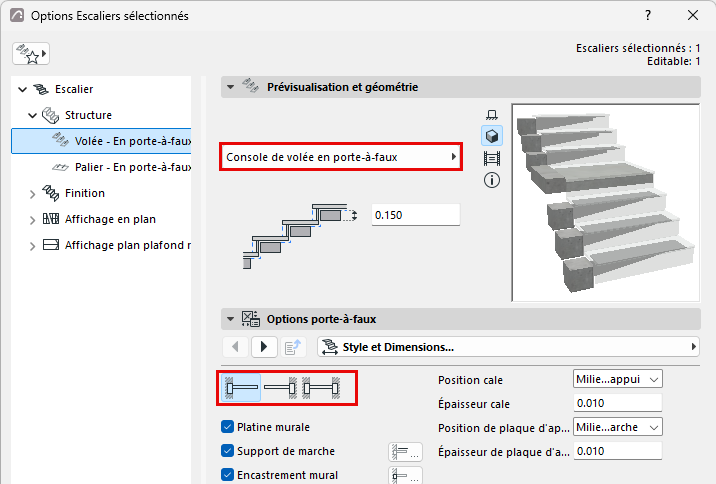
Task: Expand the Affichage en plan node
Action: coord(32,220)
